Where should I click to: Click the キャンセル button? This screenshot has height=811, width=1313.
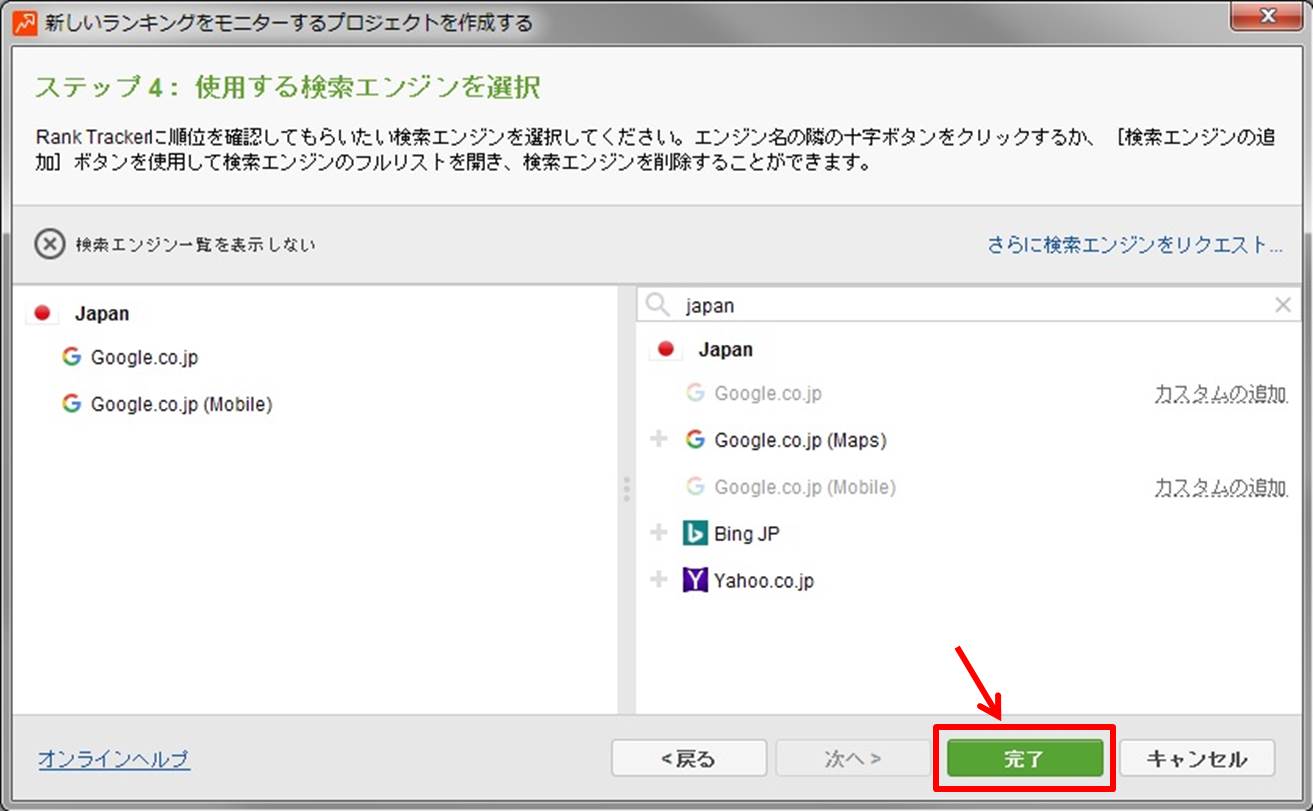1197,759
